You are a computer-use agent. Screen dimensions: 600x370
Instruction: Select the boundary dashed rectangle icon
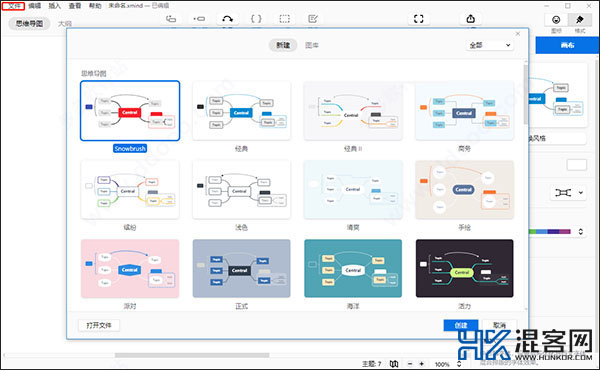point(284,19)
